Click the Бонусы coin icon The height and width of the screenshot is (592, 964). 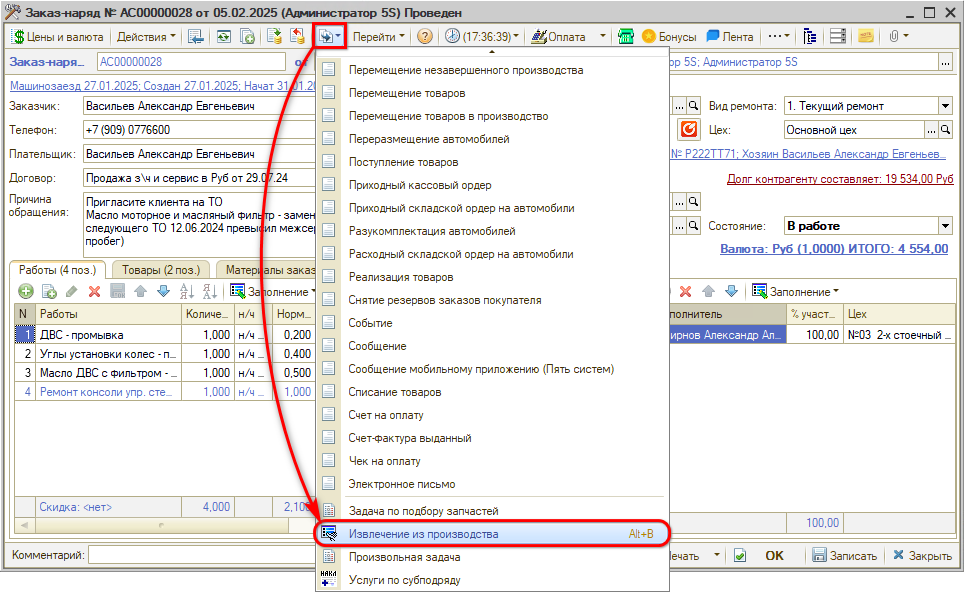tap(649, 36)
